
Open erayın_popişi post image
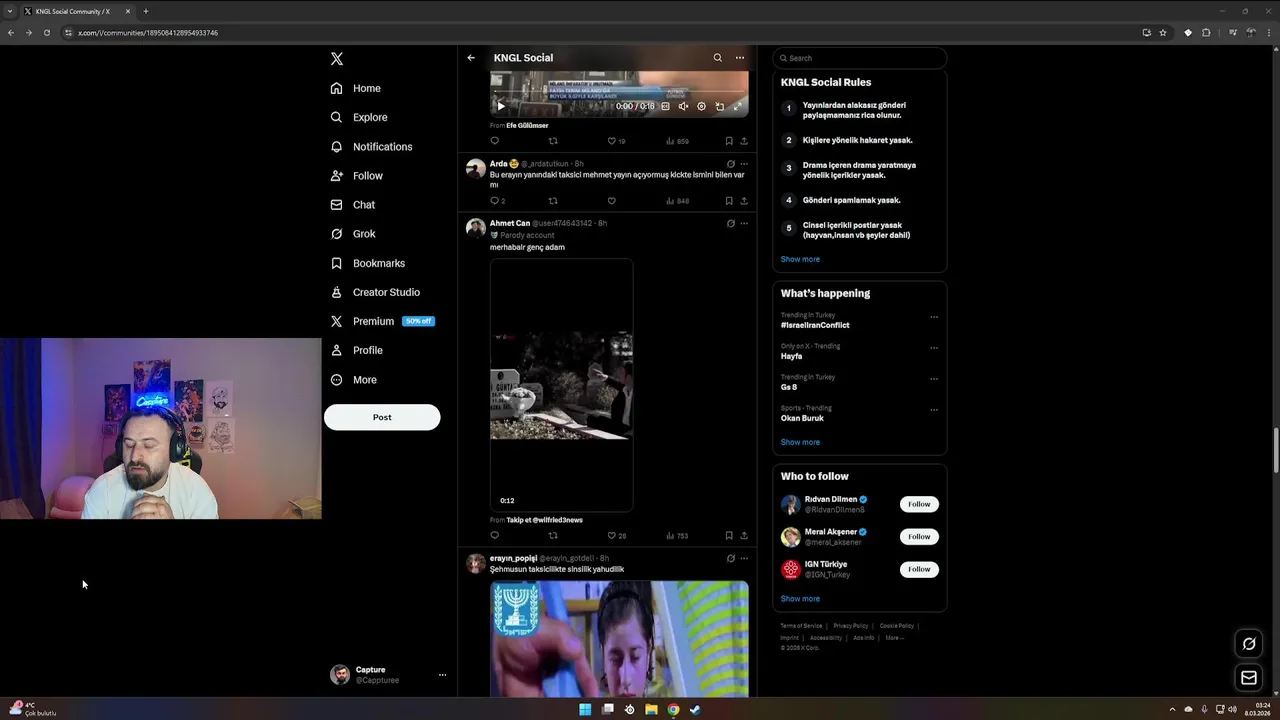619,638
